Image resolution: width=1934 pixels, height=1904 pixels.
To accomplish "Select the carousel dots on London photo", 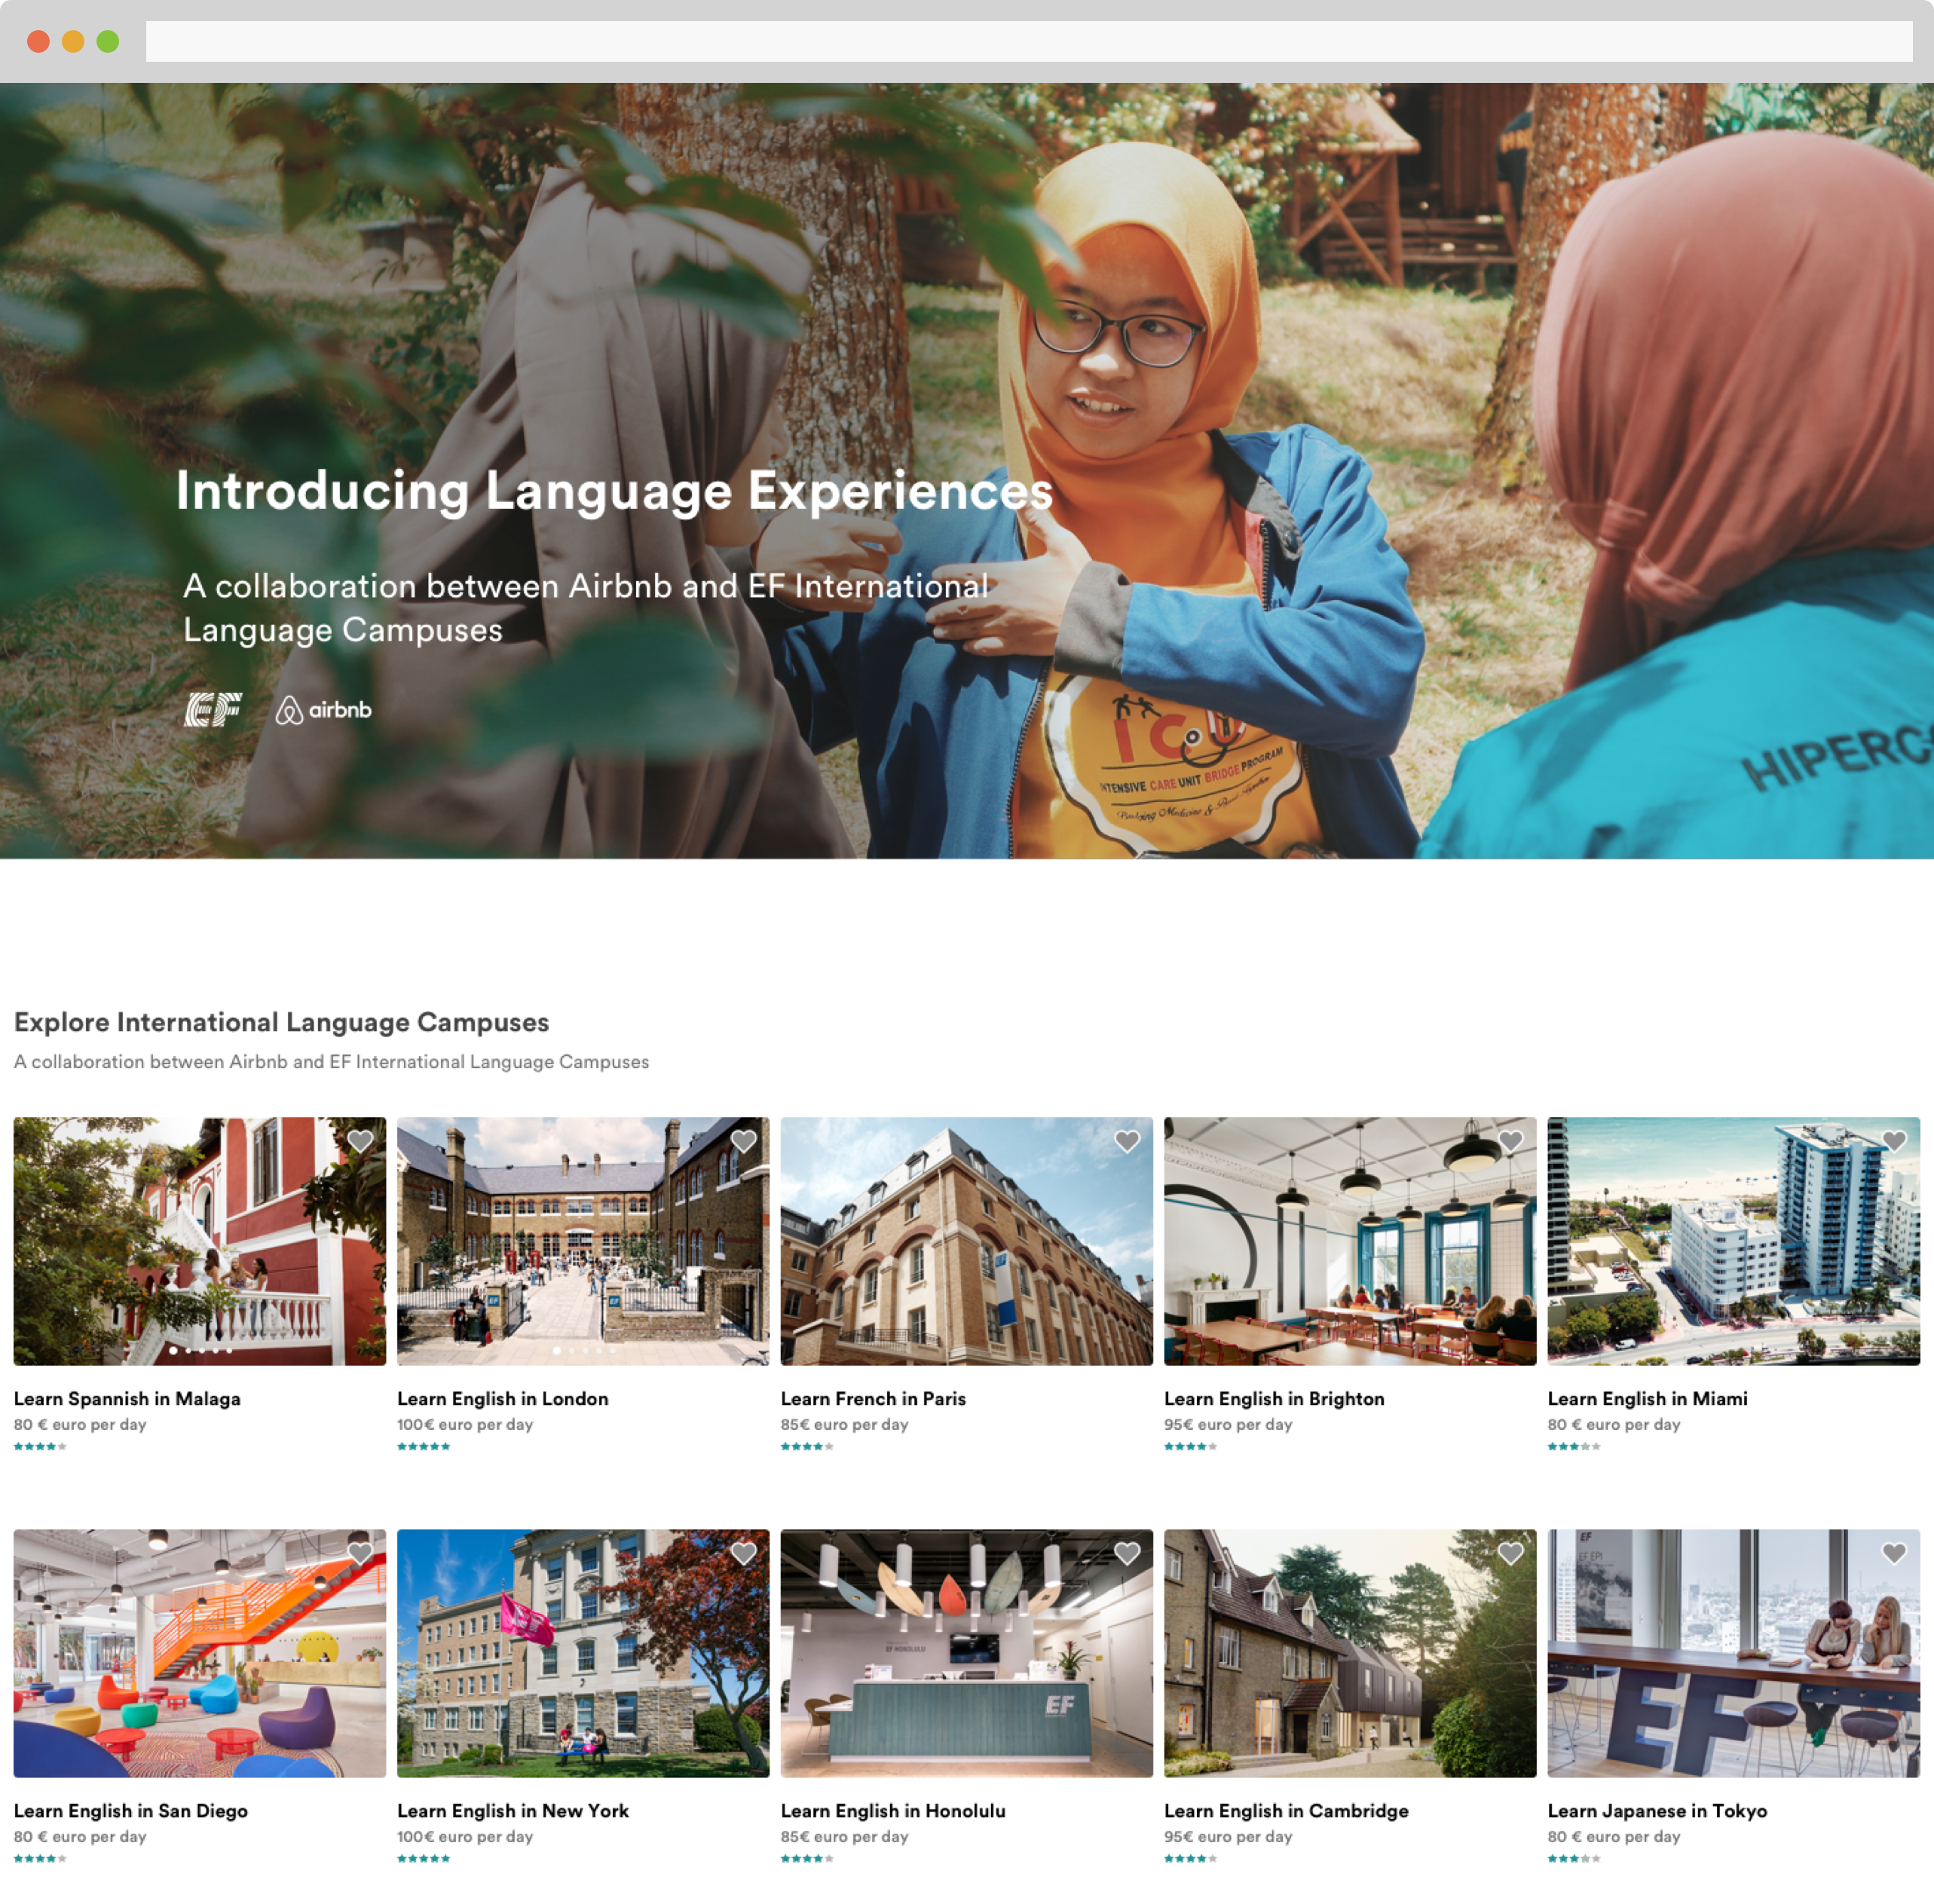I will tap(584, 1350).
